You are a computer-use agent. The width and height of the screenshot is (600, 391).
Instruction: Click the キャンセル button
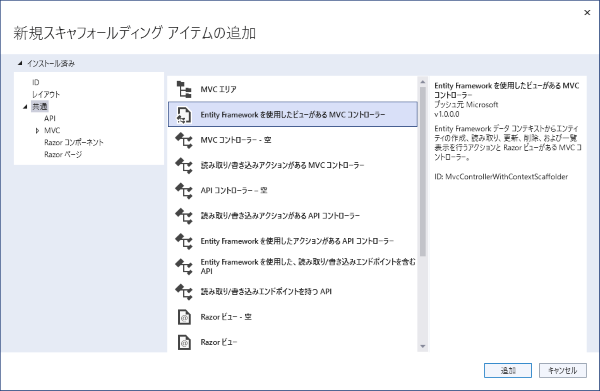click(x=562, y=370)
